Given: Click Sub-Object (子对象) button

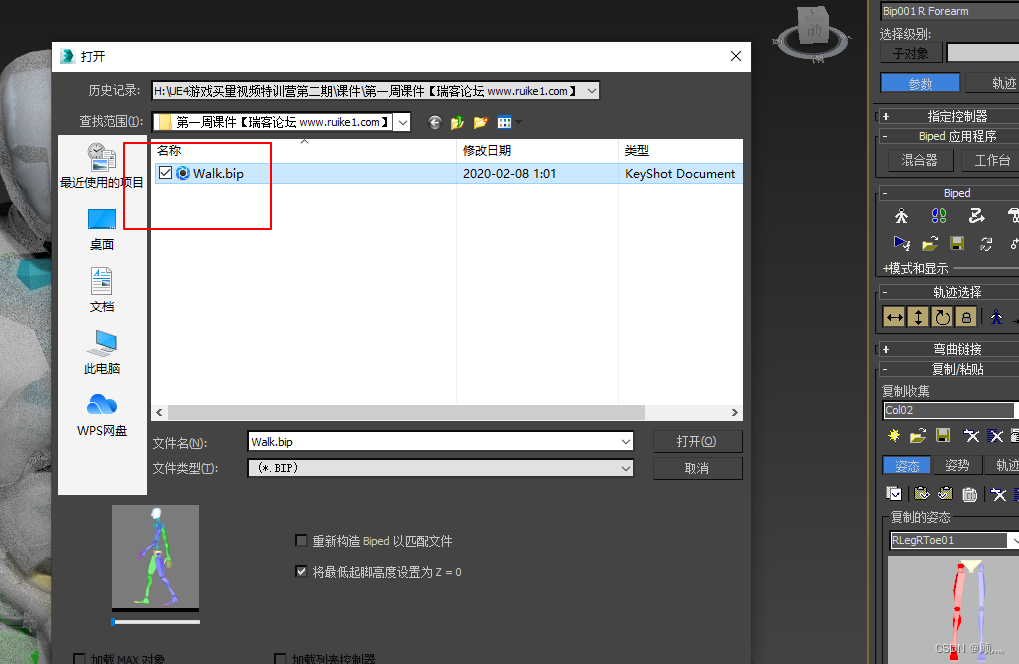Looking at the screenshot, I should (x=911, y=53).
